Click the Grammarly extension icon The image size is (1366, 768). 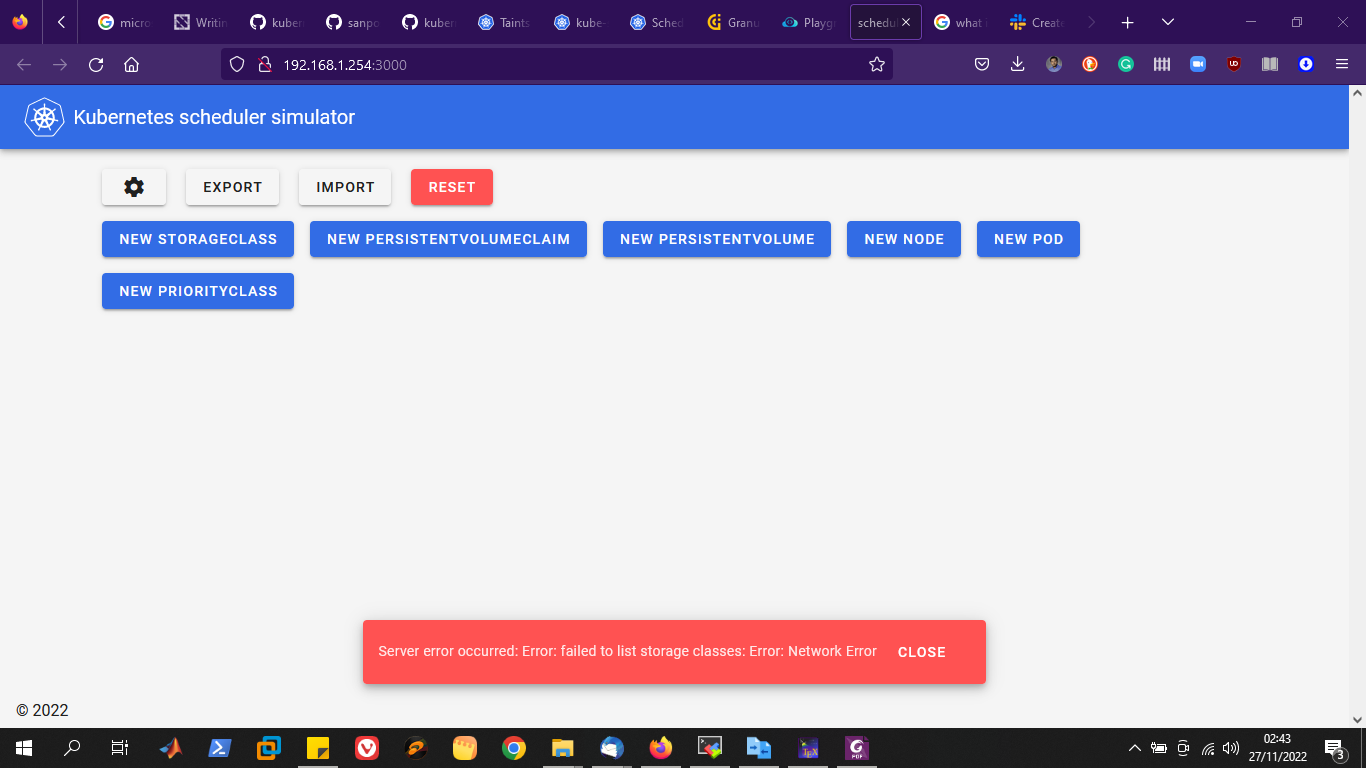(1126, 63)
